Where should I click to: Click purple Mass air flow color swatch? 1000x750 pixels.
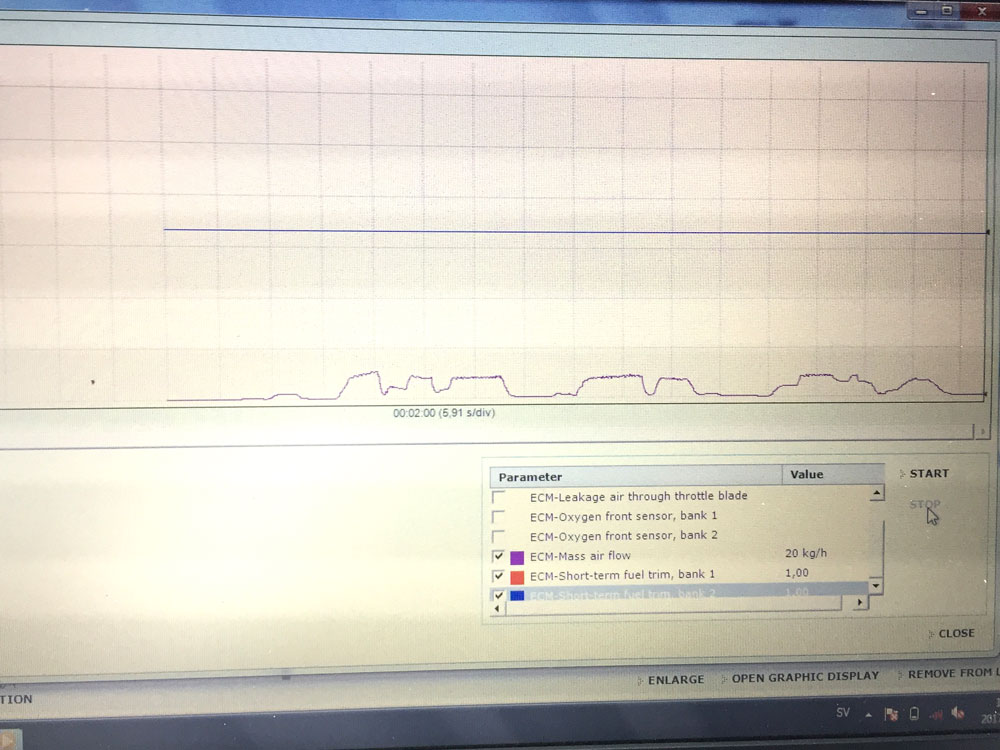(517, 557)
